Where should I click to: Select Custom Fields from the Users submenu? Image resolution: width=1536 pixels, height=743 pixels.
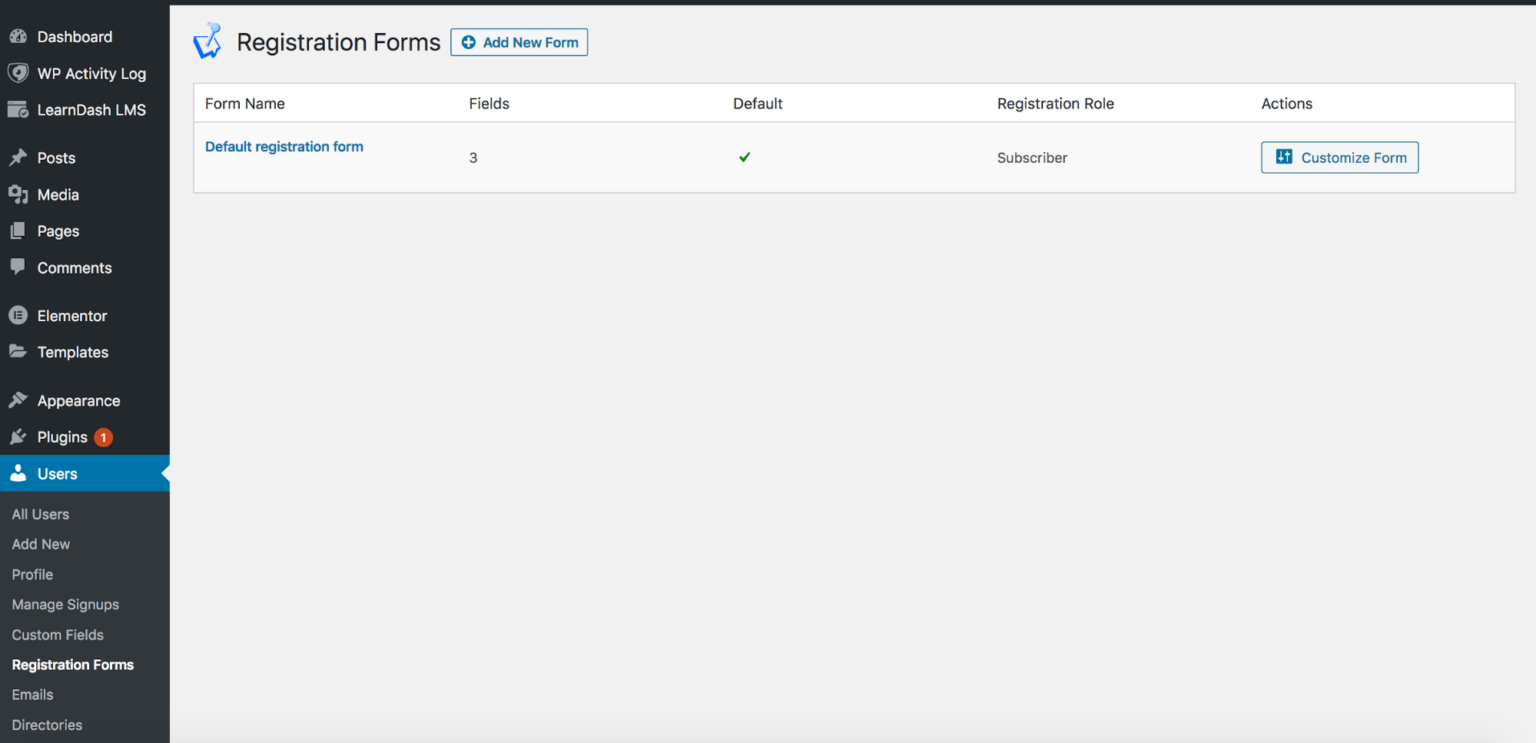tap(57, 634)
